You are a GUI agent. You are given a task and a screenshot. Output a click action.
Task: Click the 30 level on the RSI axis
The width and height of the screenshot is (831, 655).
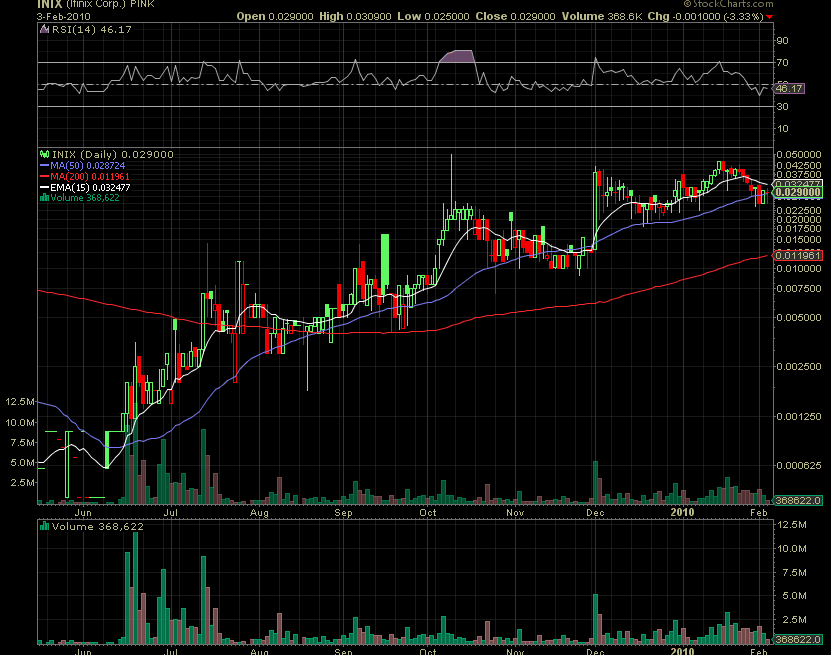tap(782, 107)
